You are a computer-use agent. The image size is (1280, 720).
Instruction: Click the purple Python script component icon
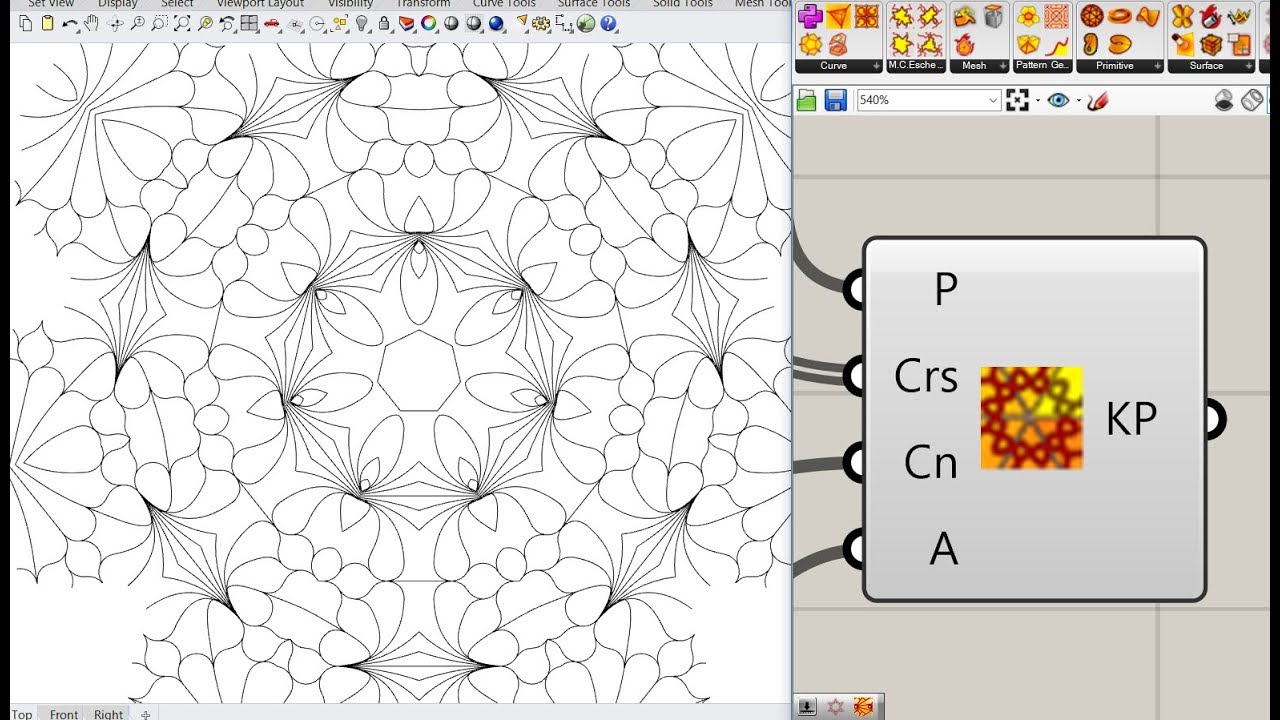(x=811, y=16)
